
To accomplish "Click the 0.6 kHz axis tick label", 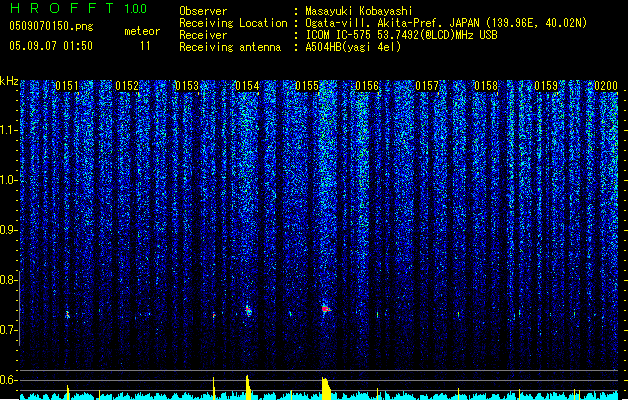I will pos(9,380).
